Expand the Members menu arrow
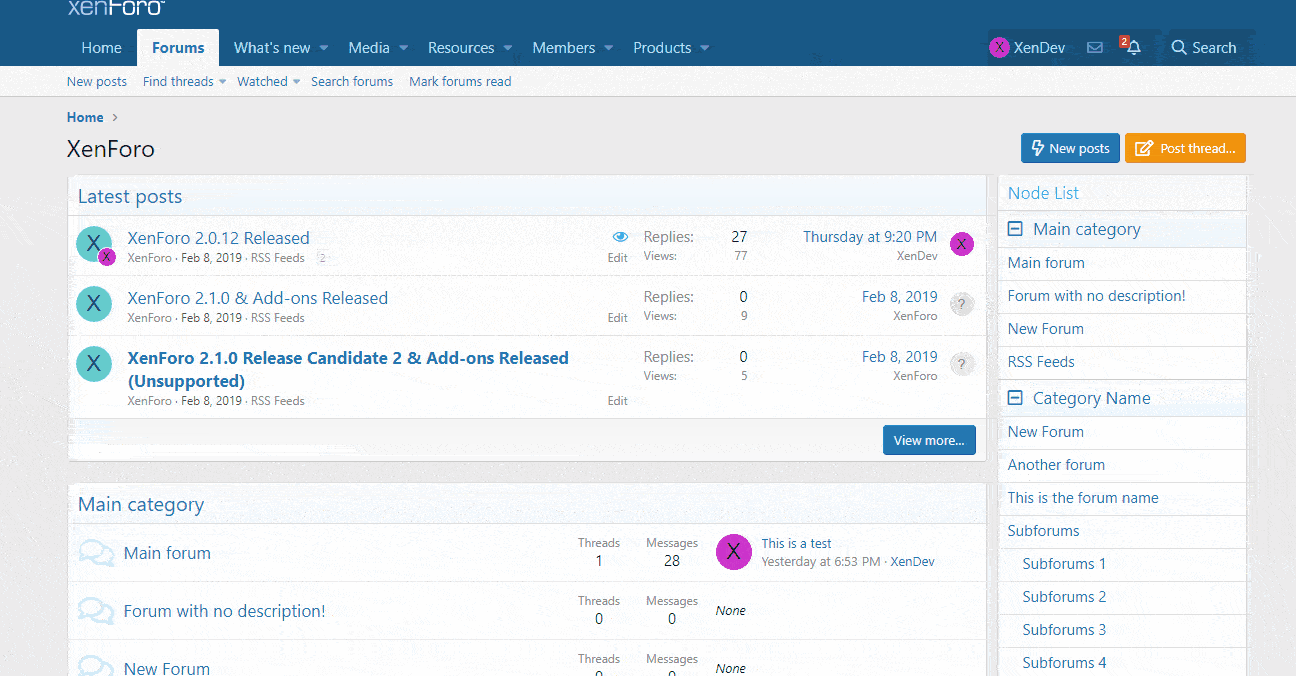1296x676 pixels. 609,48
